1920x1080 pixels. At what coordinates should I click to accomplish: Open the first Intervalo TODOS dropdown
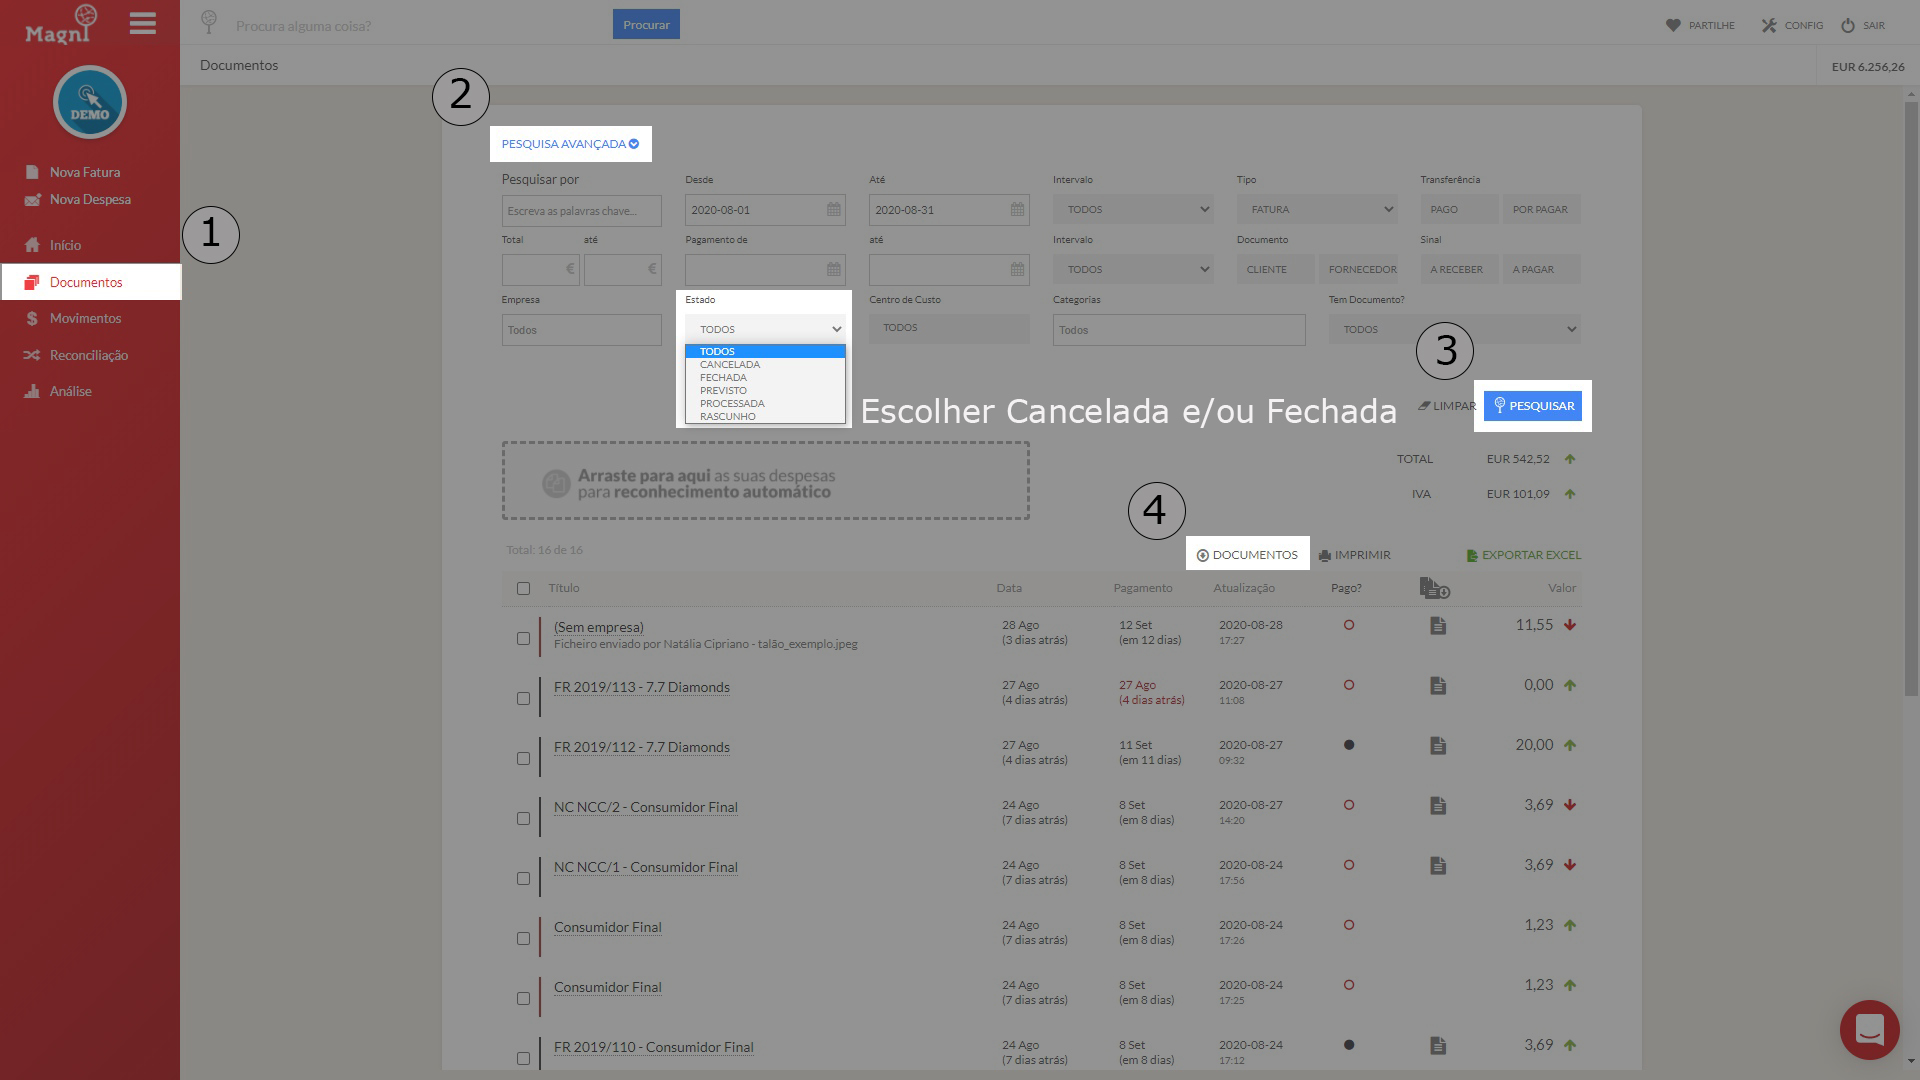click(1133, 210)
